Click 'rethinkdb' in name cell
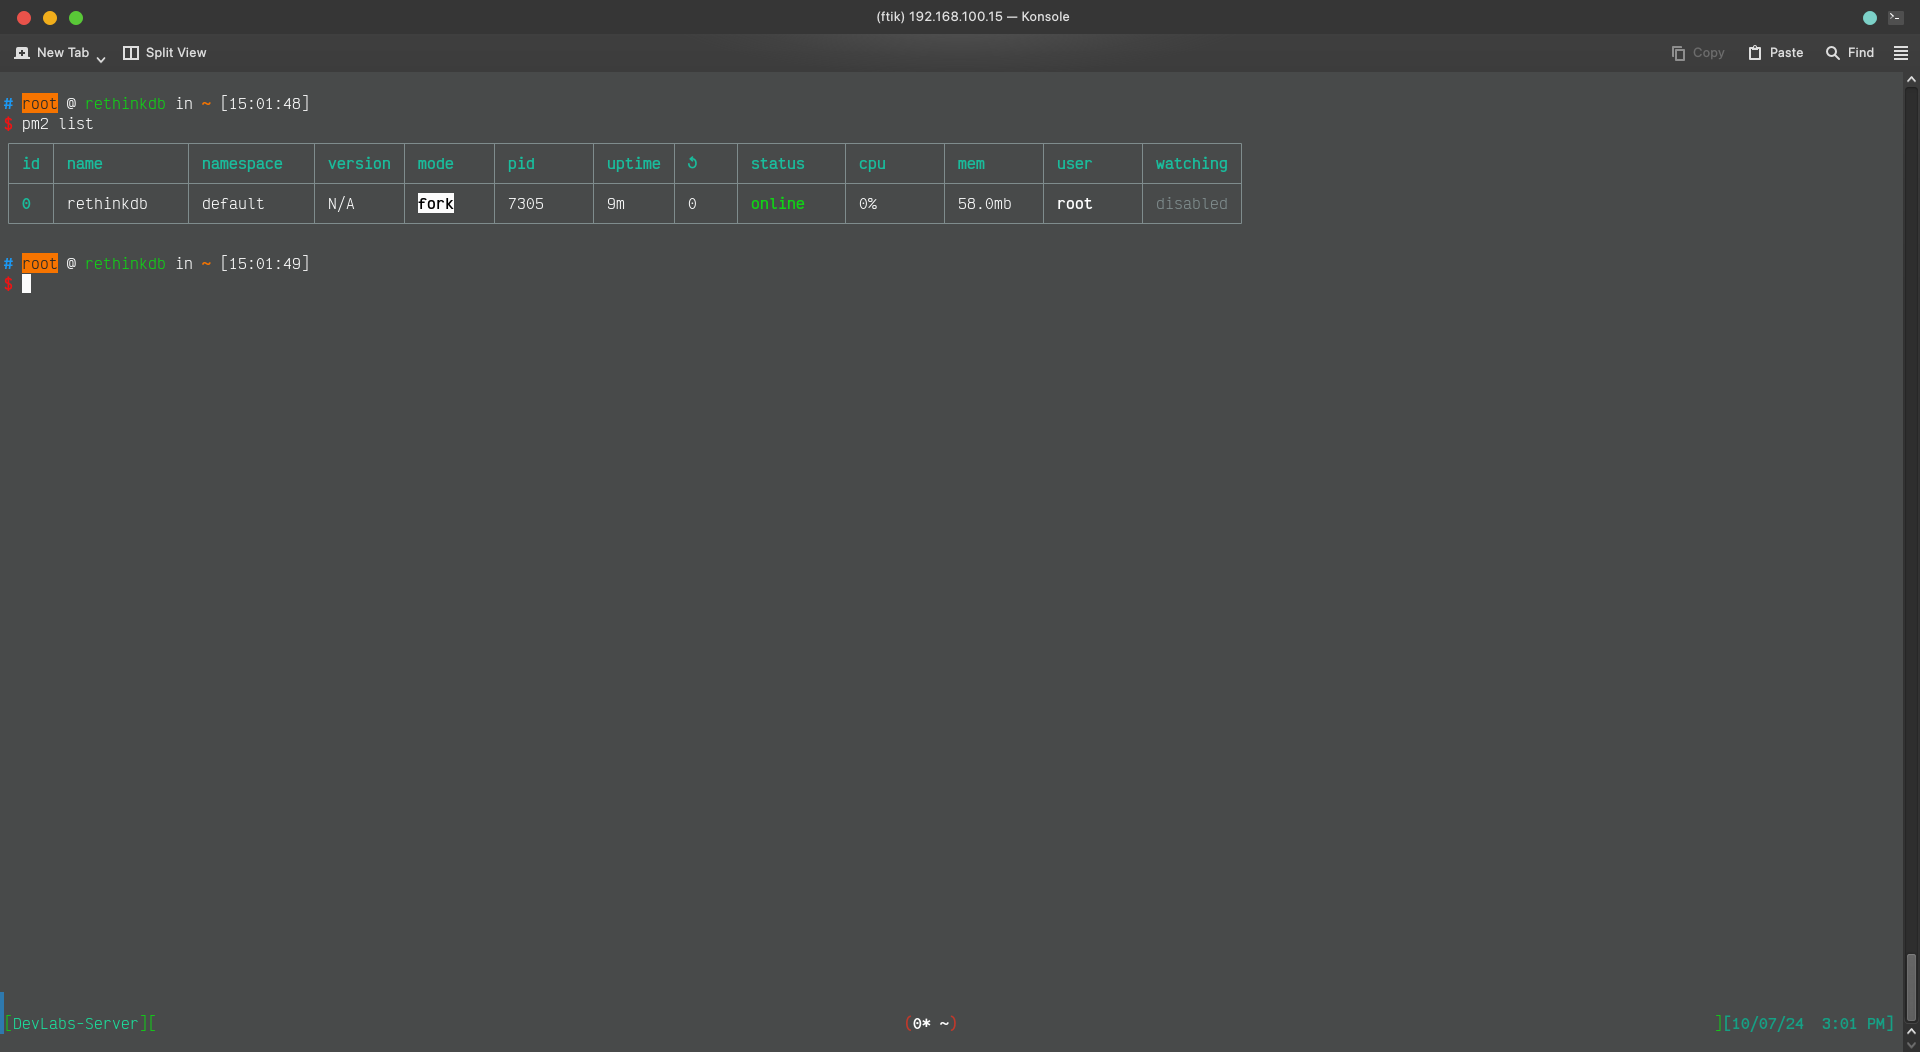 coord(107,204)
